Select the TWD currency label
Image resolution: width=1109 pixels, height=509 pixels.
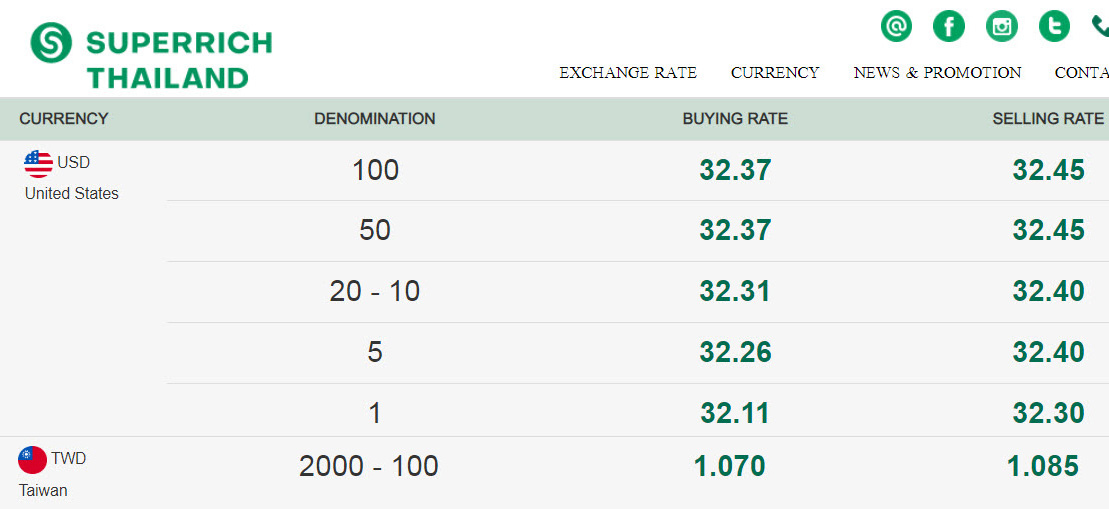click(69, 459)
